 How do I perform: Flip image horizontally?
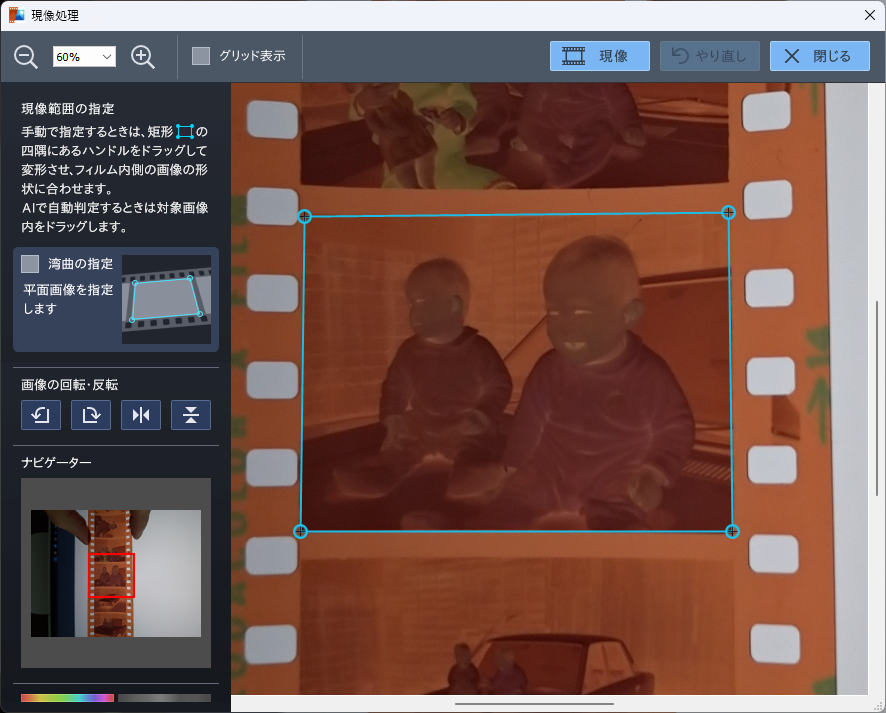[141, 414]
